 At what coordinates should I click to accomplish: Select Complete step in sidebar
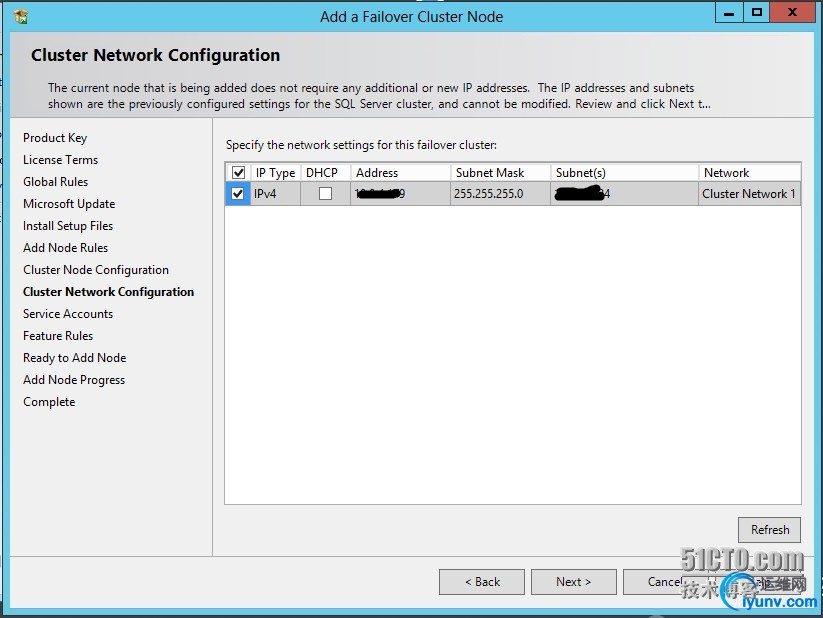[49, 402]
